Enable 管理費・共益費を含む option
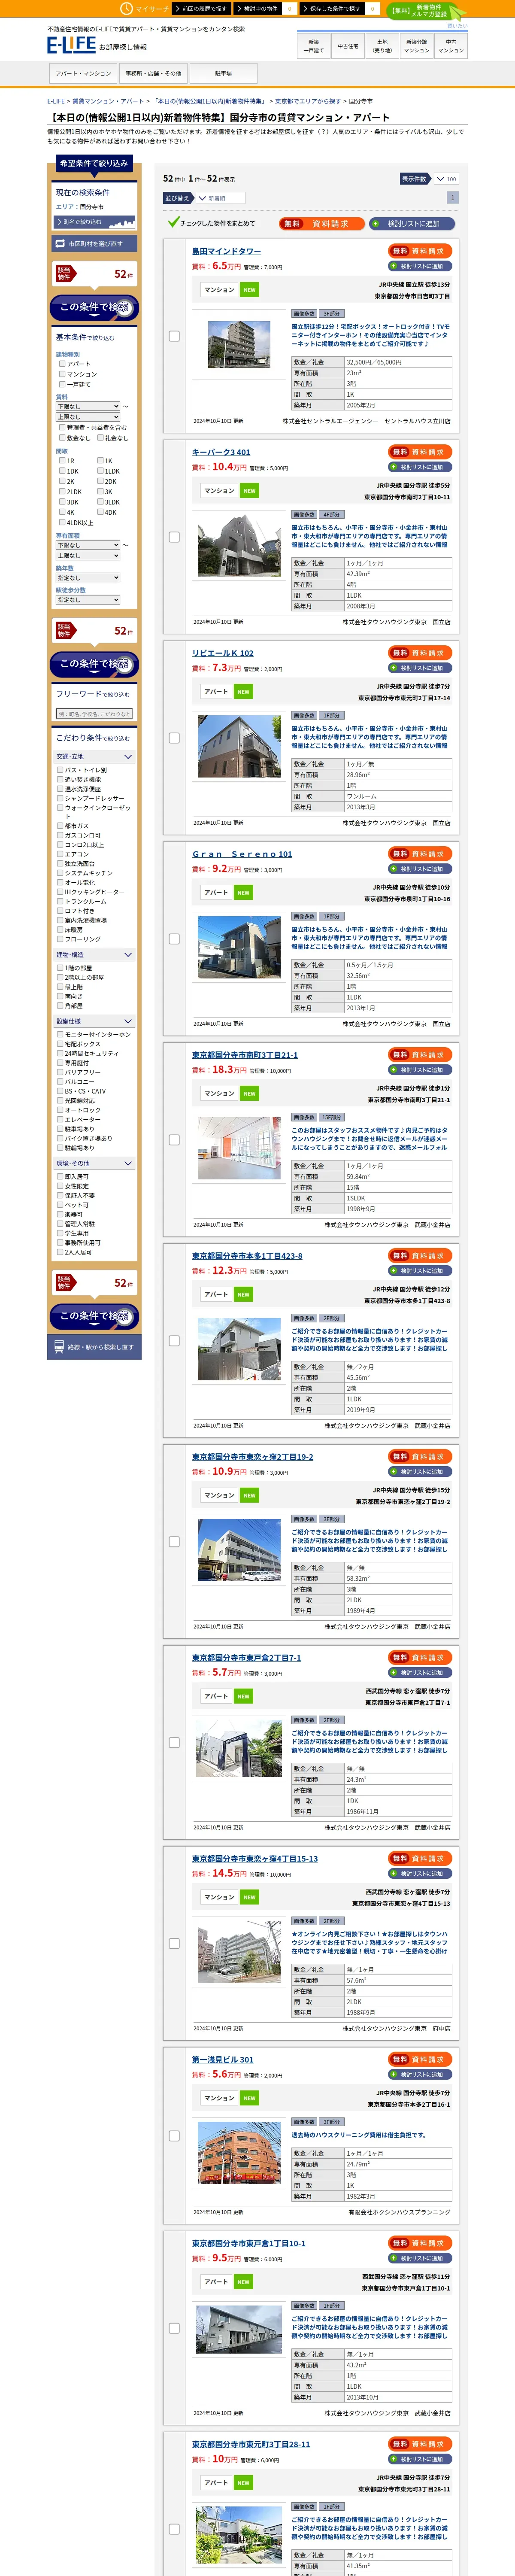The height and width of the screenshot is (2576, 515). click(62, 427)
